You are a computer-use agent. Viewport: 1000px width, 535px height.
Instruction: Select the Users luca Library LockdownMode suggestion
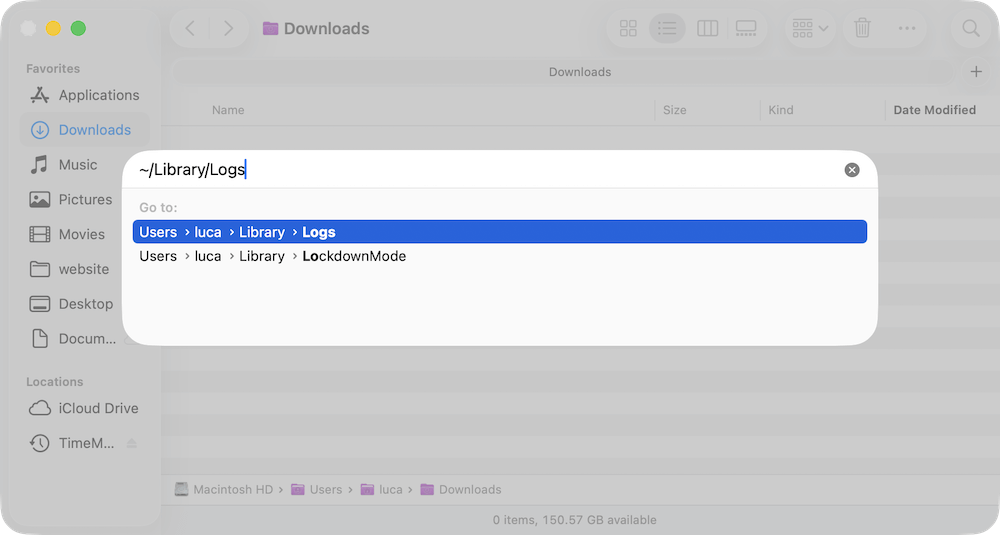pos(499,256)
